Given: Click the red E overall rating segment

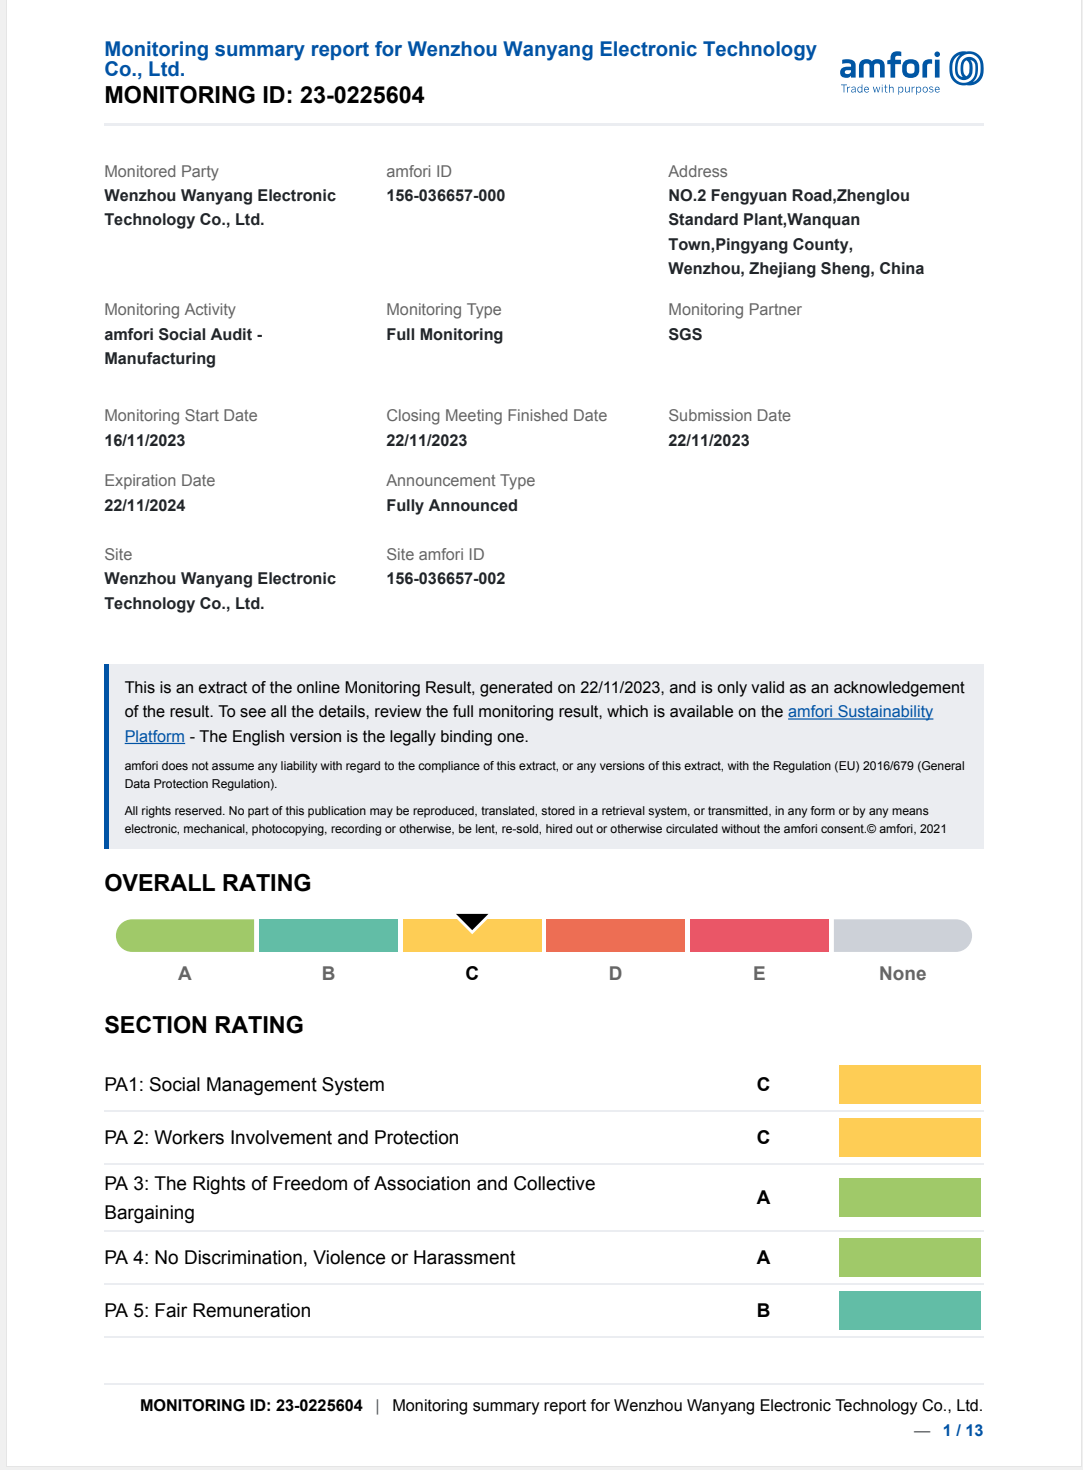Looking at the screenshot, I should (759, 936).
